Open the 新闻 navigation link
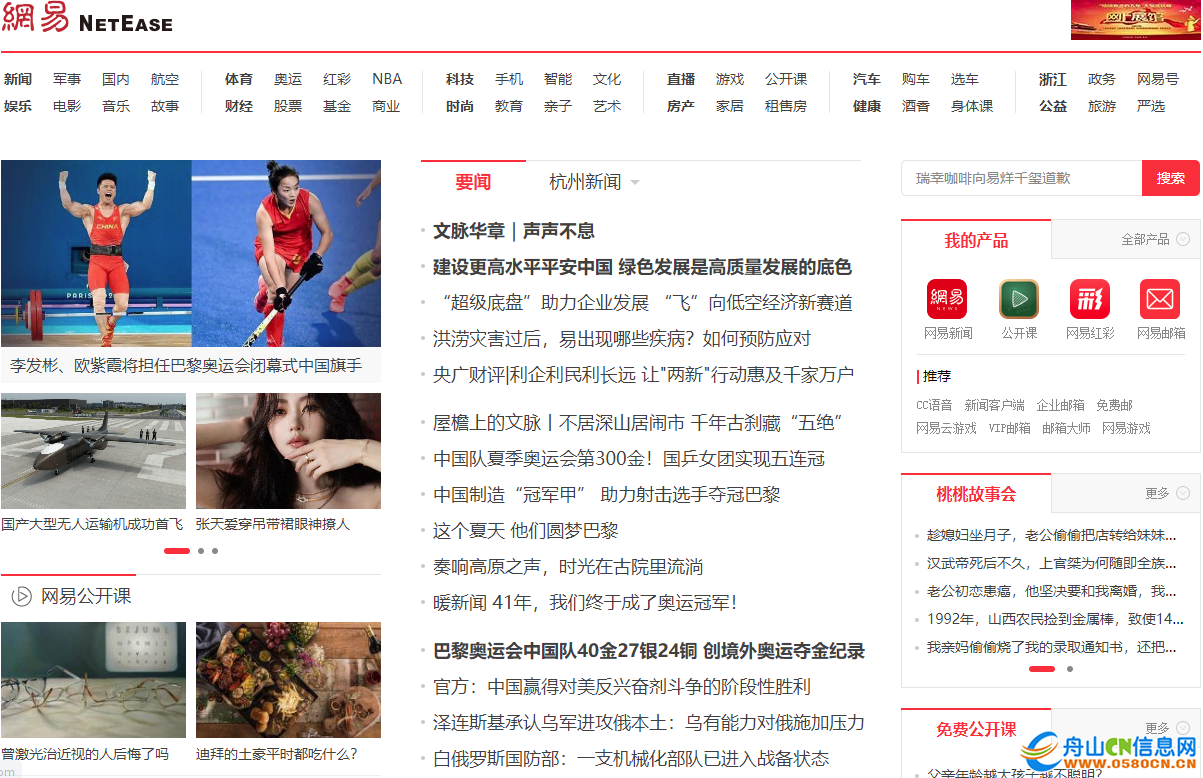Screen dimensions: 1203x778 pyautogui.click(x=18, y=79)
